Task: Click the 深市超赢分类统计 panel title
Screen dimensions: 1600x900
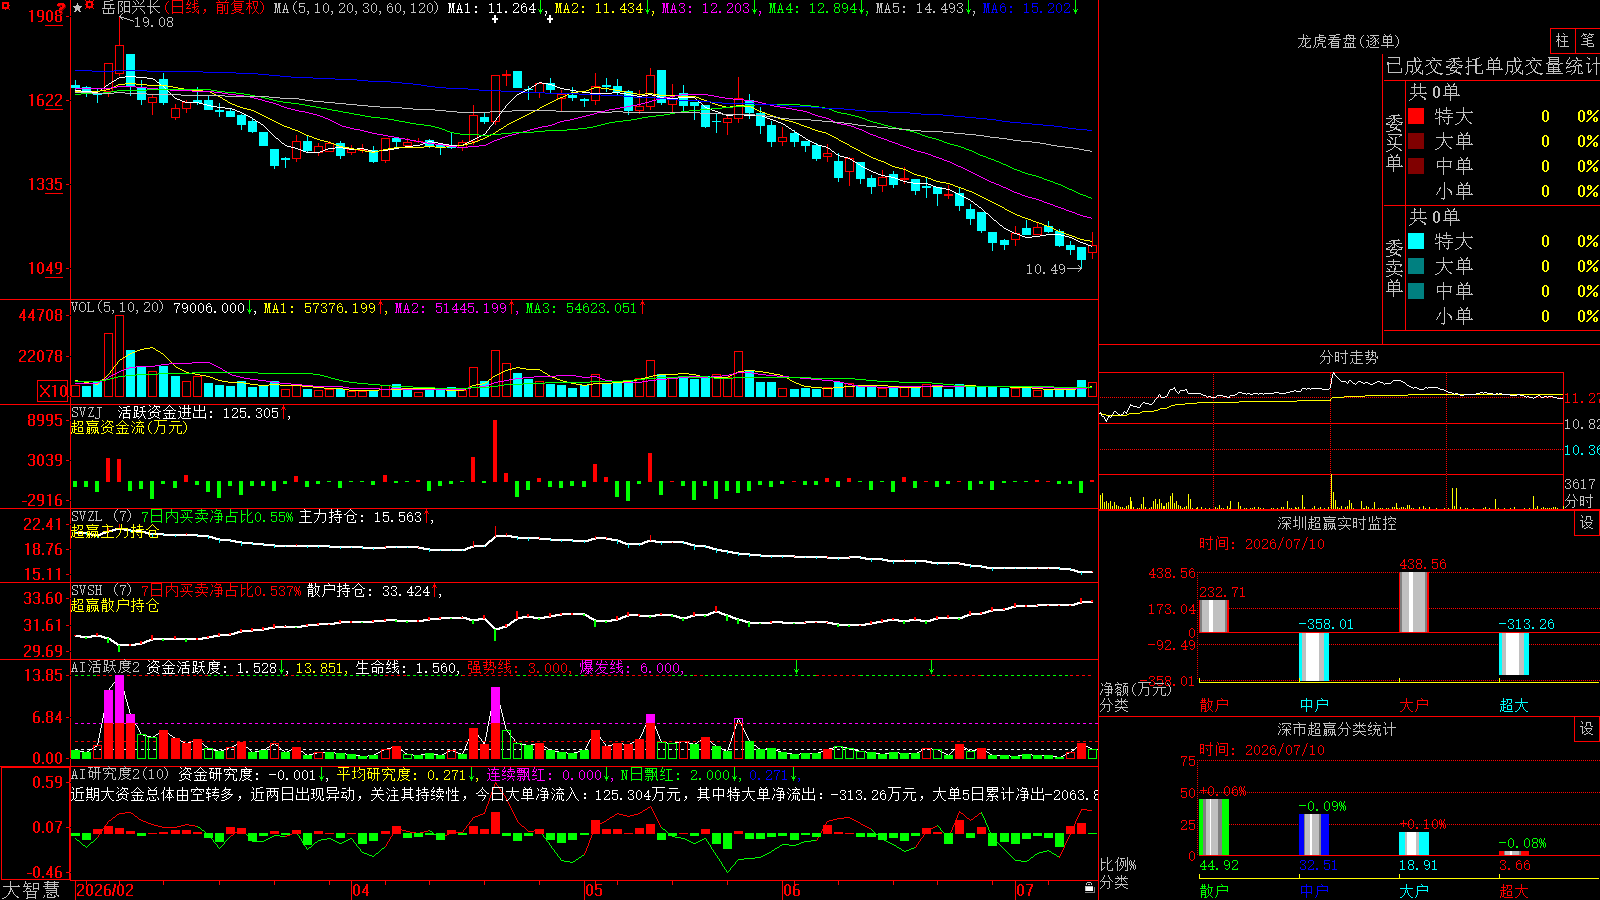Action: tap(1337, 729)
